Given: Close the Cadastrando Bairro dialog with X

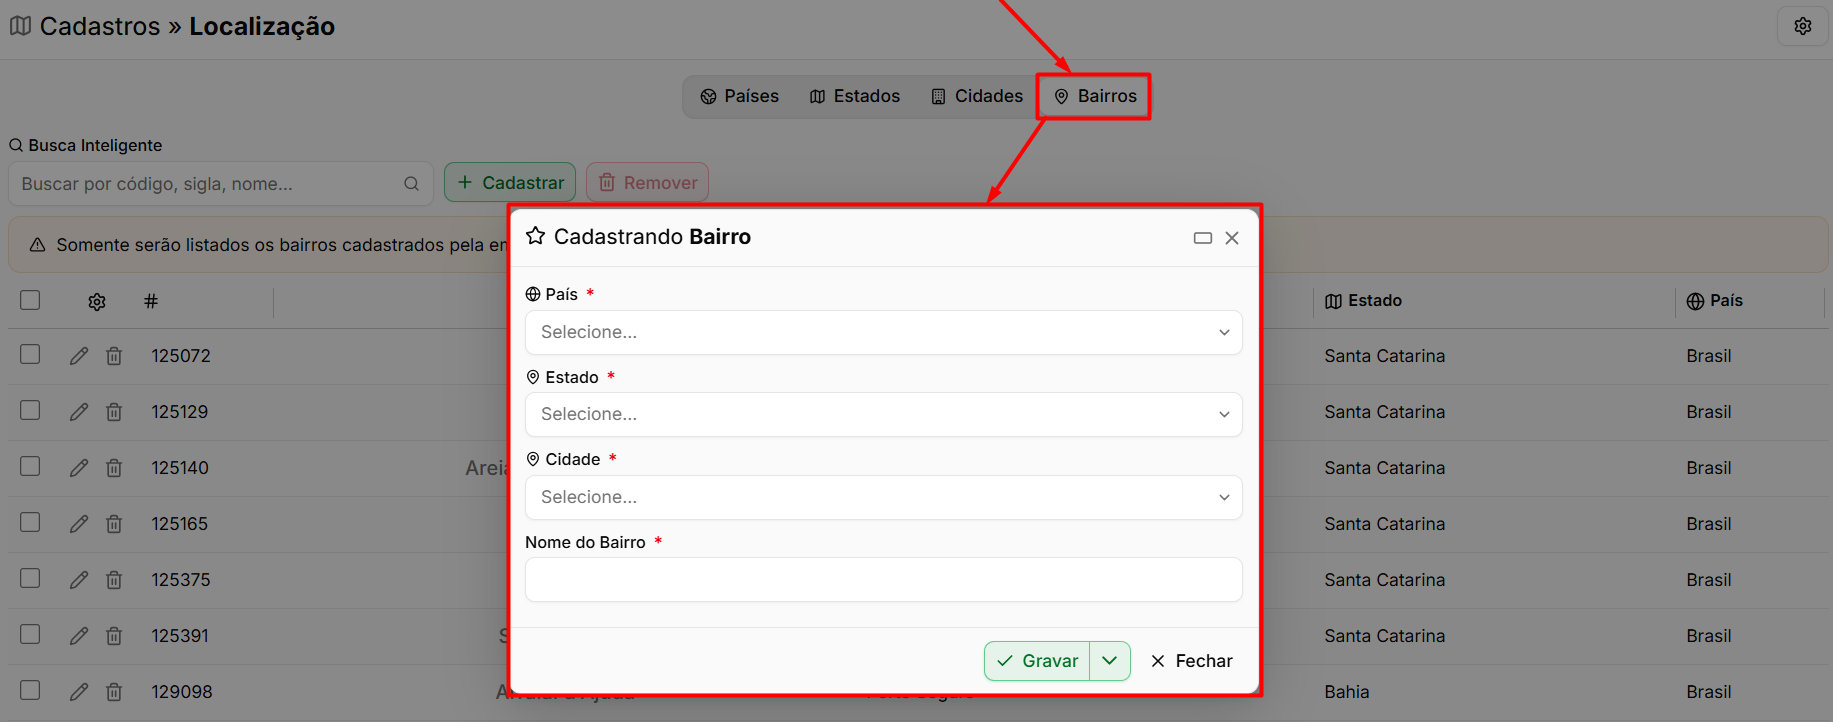Looking at the screenshot, I should tap(1232, 238).
